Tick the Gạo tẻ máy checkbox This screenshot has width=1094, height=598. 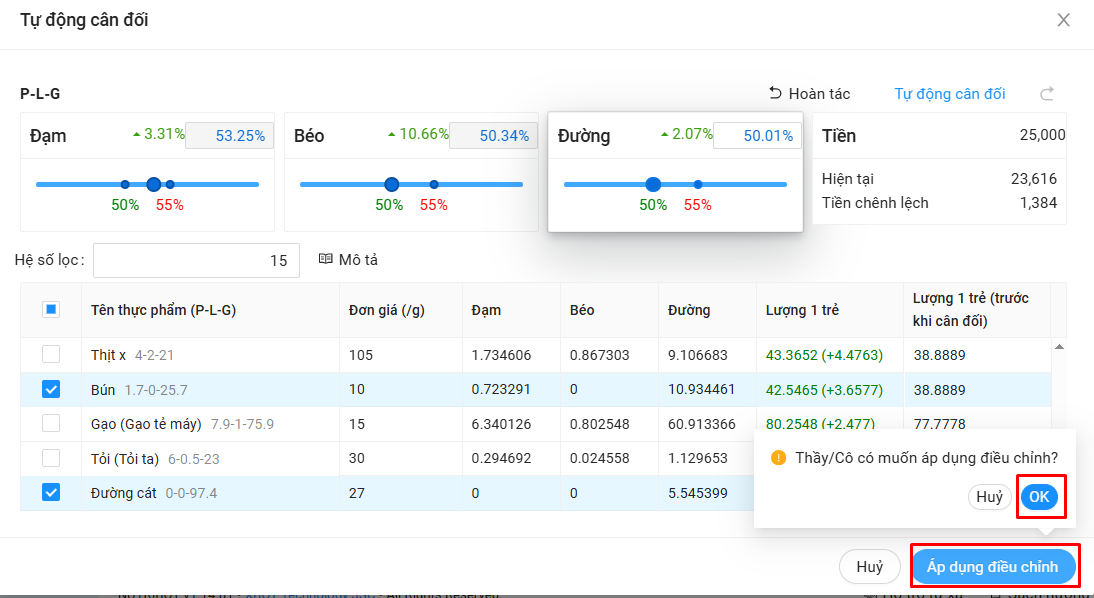pos(51,424)
